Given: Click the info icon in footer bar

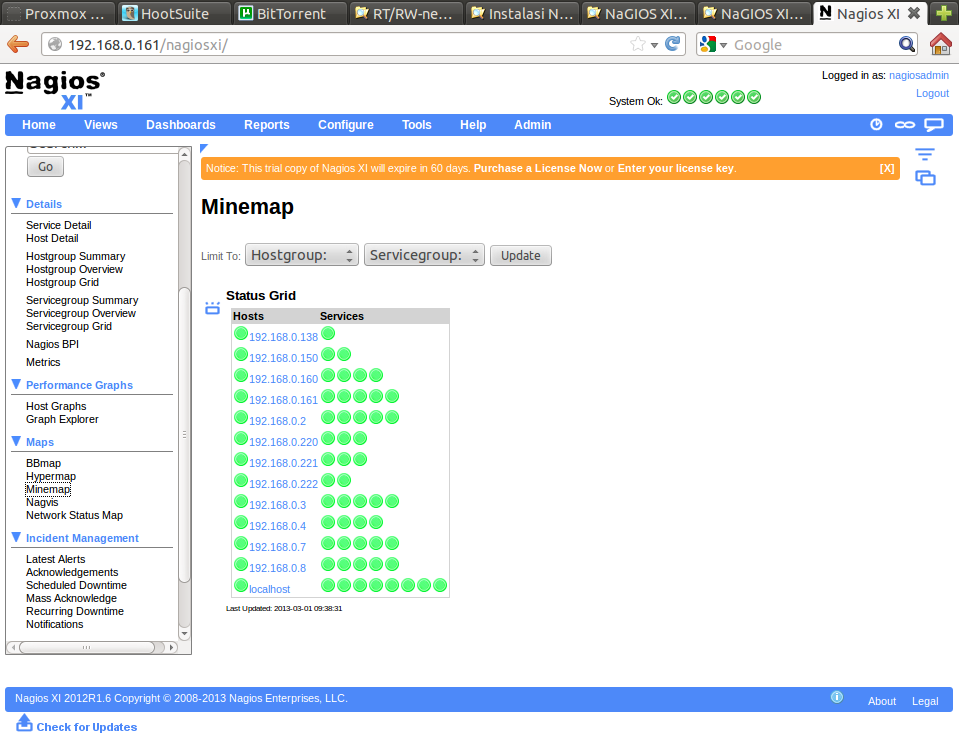Looking at the screenshot, I should (837, 698).
